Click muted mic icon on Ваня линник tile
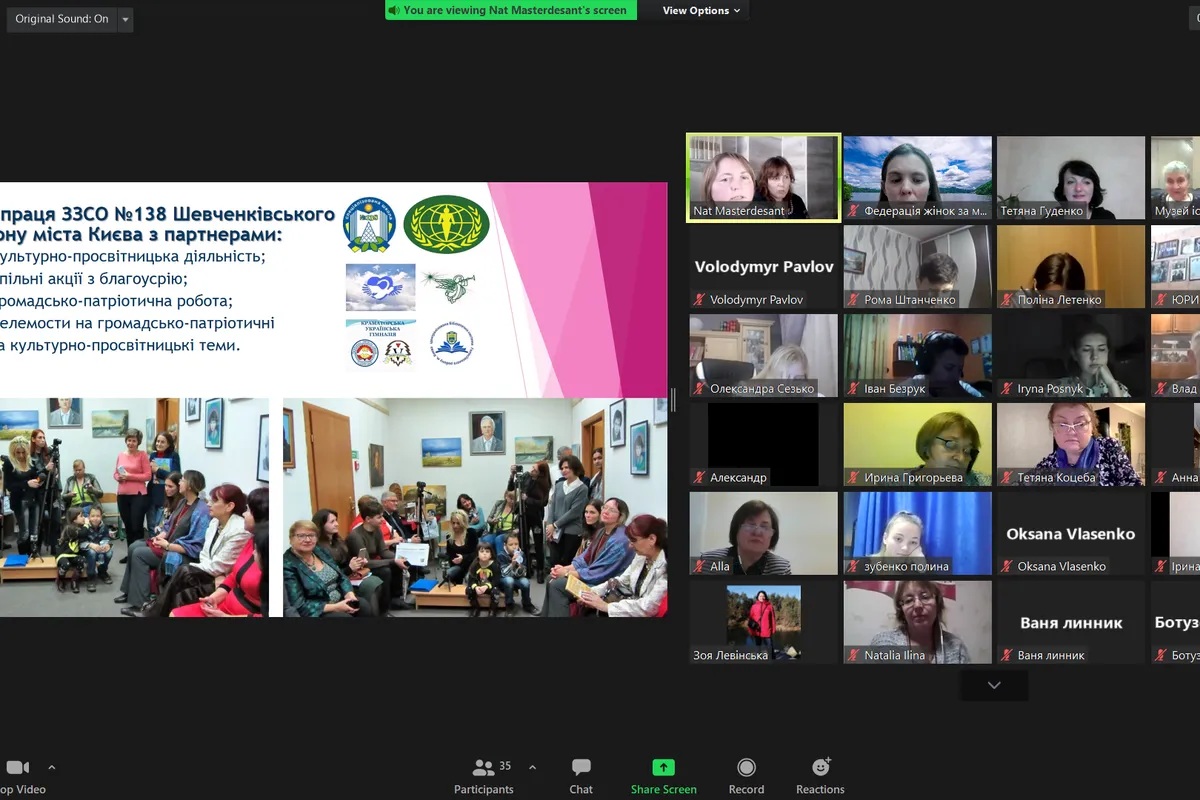 (x=1009, y=656)
